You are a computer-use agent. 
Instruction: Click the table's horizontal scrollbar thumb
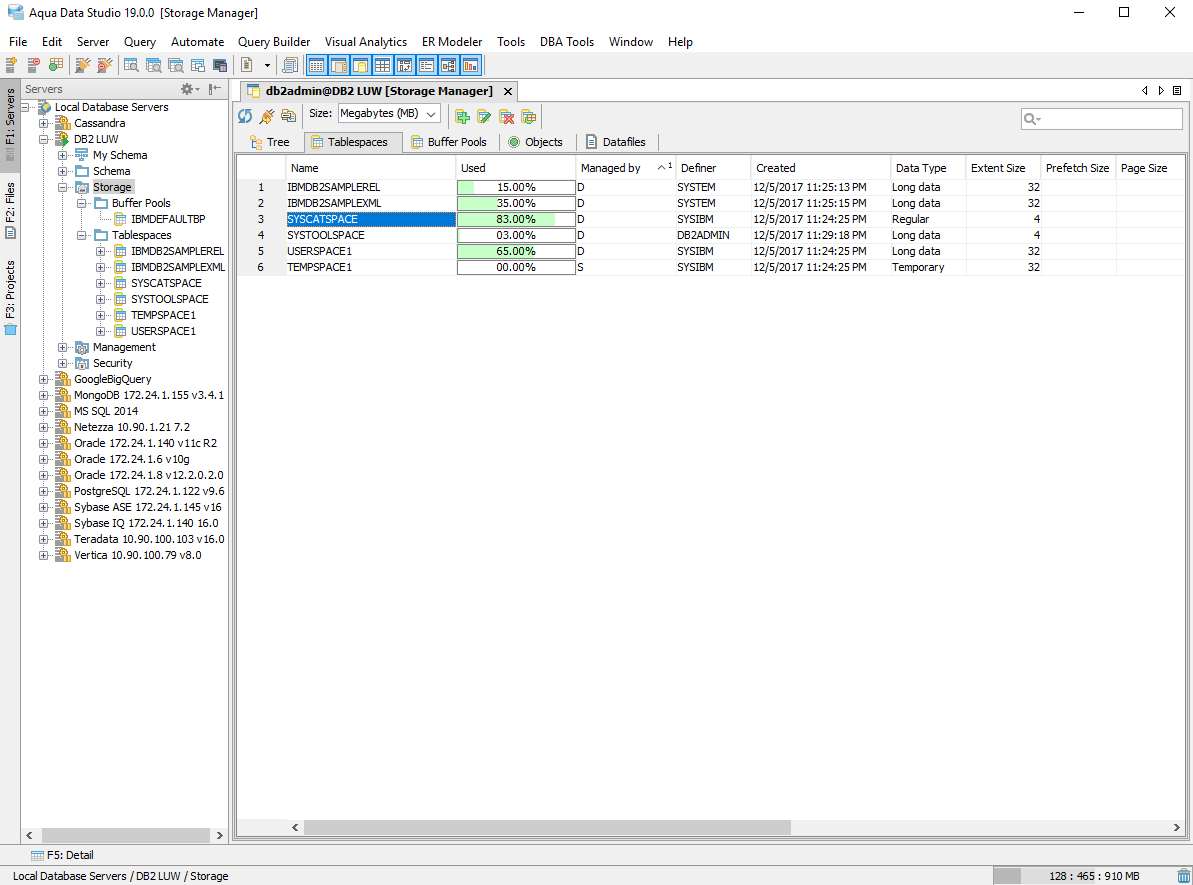pos(547,827)
